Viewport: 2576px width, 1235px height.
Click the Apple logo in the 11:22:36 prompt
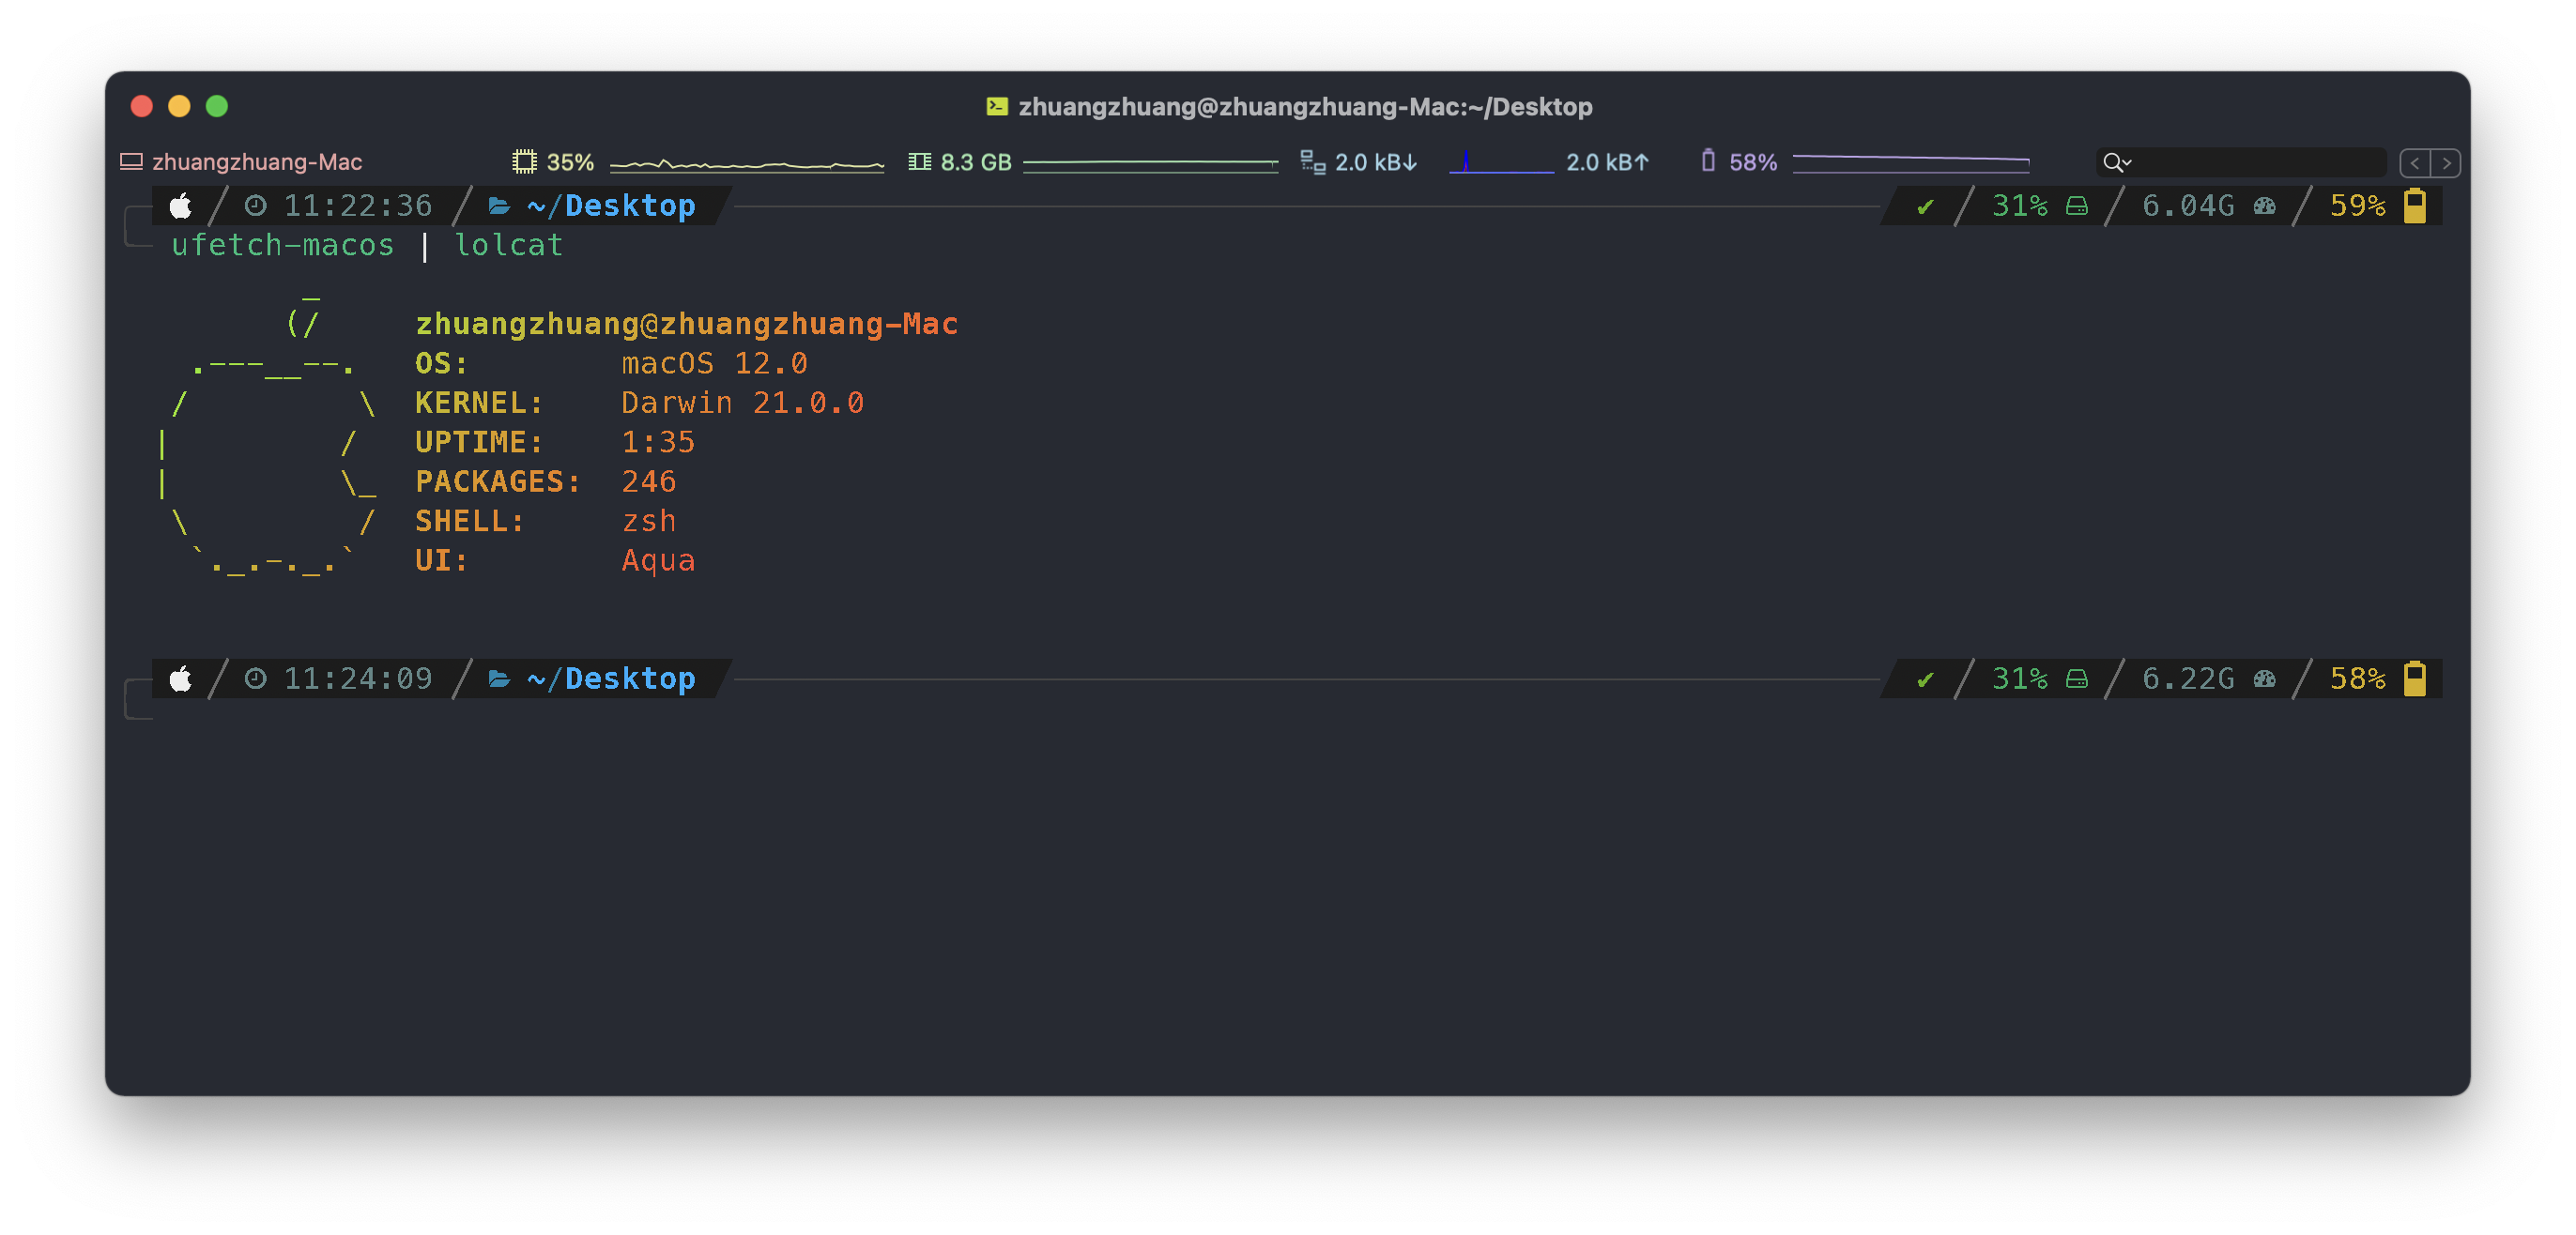coord(181,206)
